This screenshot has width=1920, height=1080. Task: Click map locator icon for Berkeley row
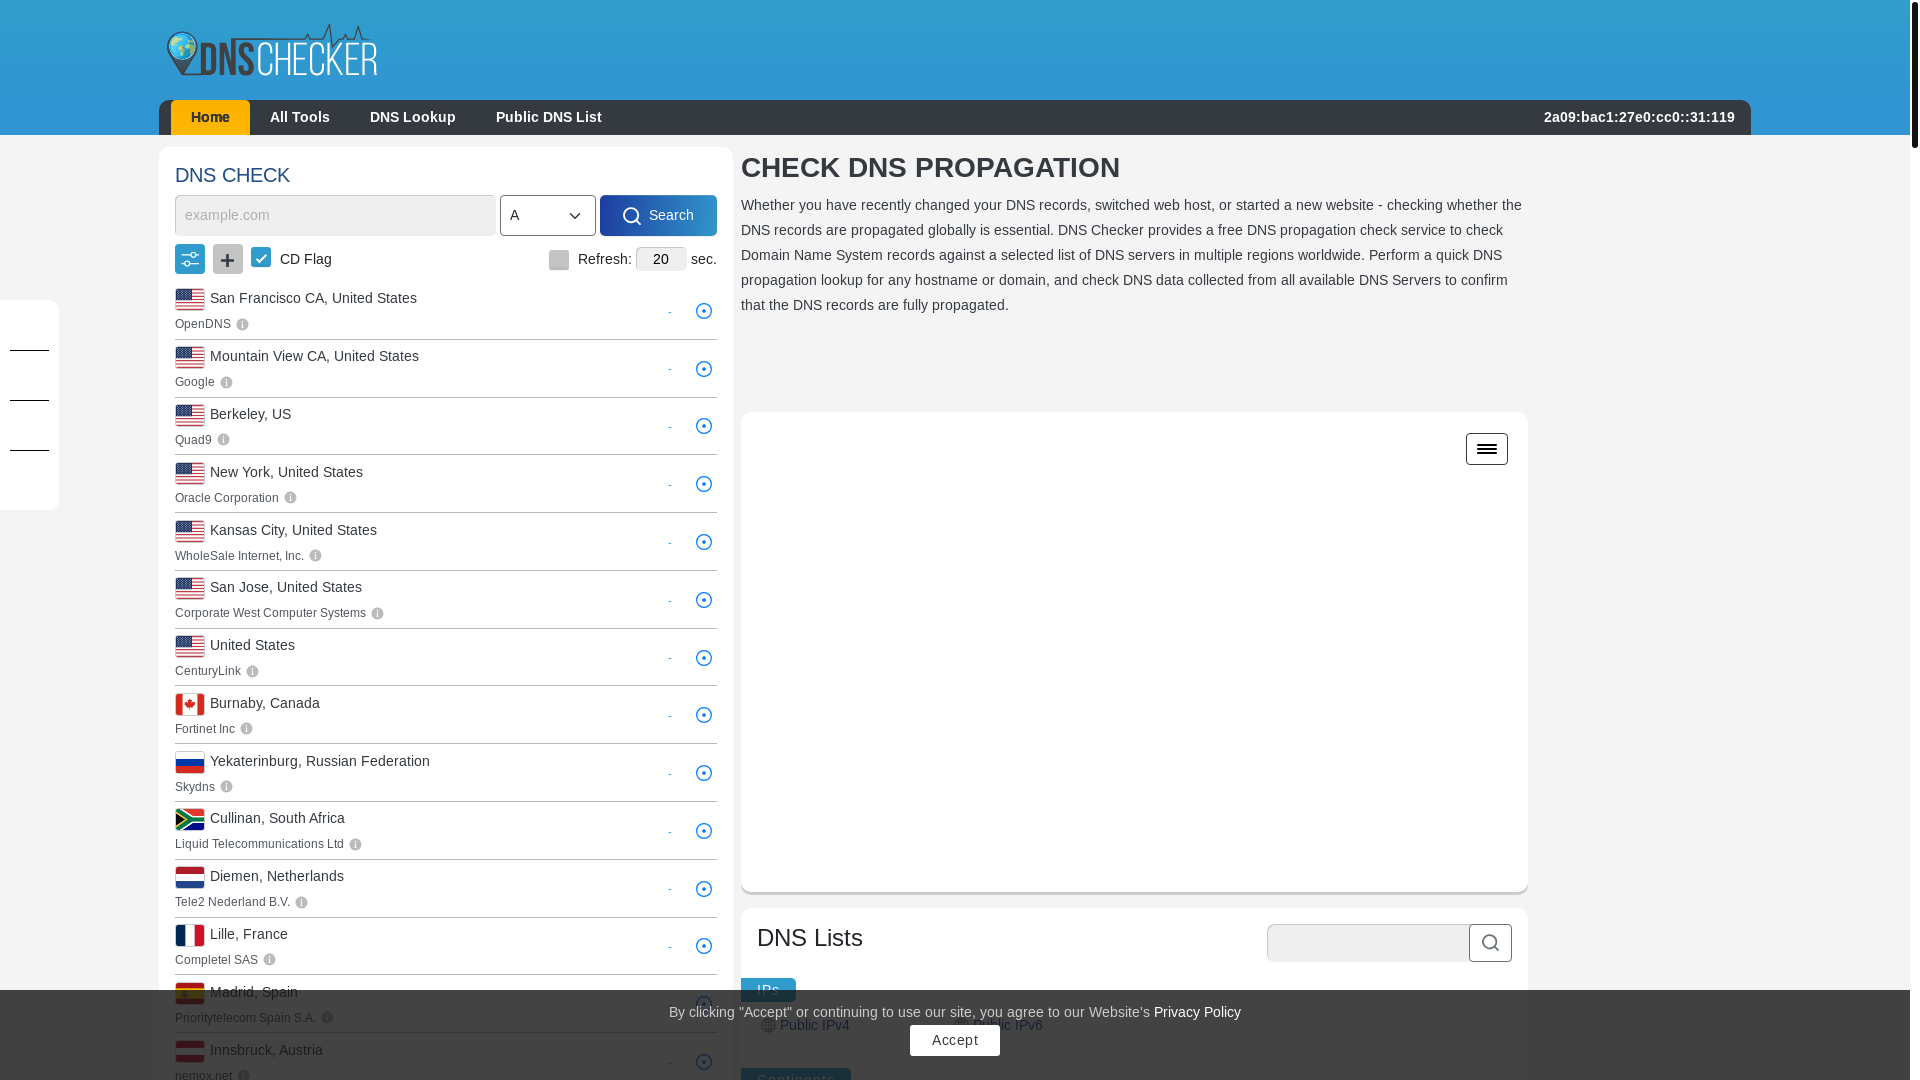tap(704, 426)
